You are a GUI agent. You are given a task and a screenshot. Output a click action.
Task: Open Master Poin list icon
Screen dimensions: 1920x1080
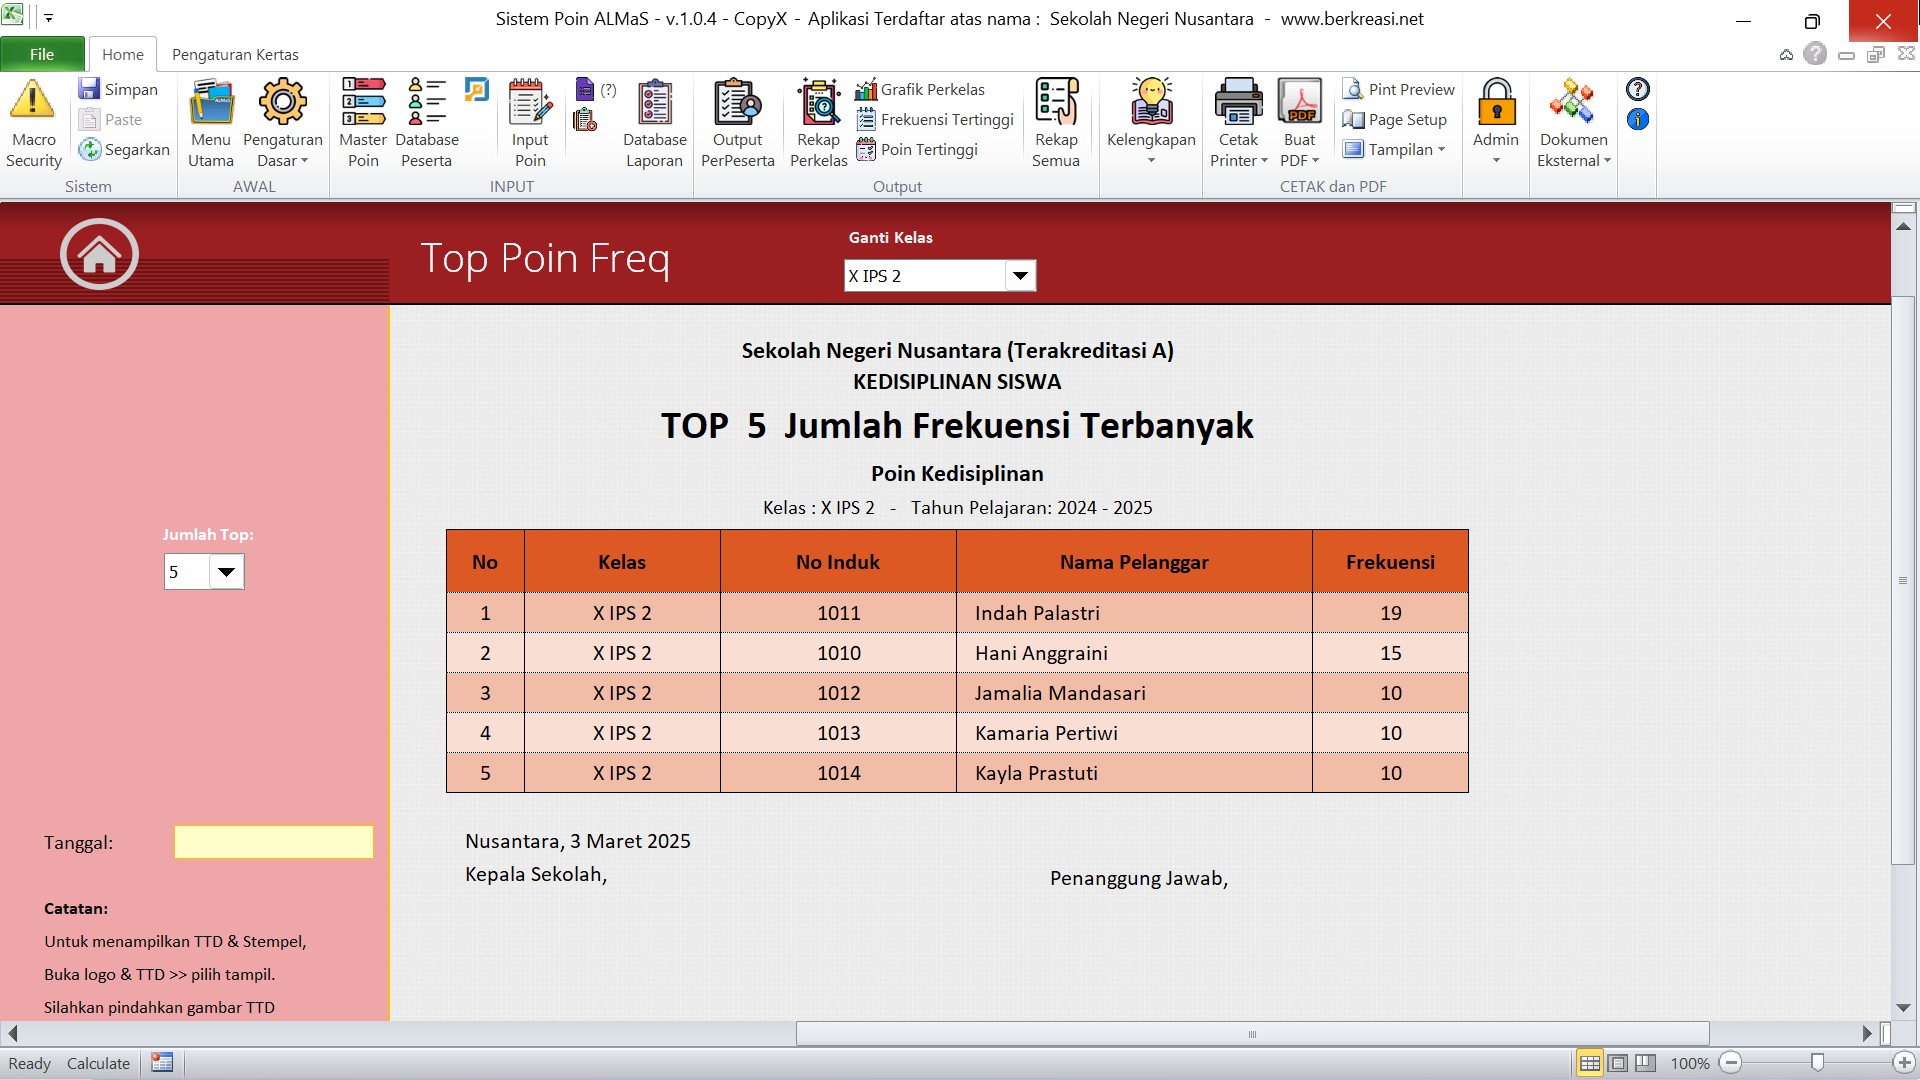coord(363,101)
